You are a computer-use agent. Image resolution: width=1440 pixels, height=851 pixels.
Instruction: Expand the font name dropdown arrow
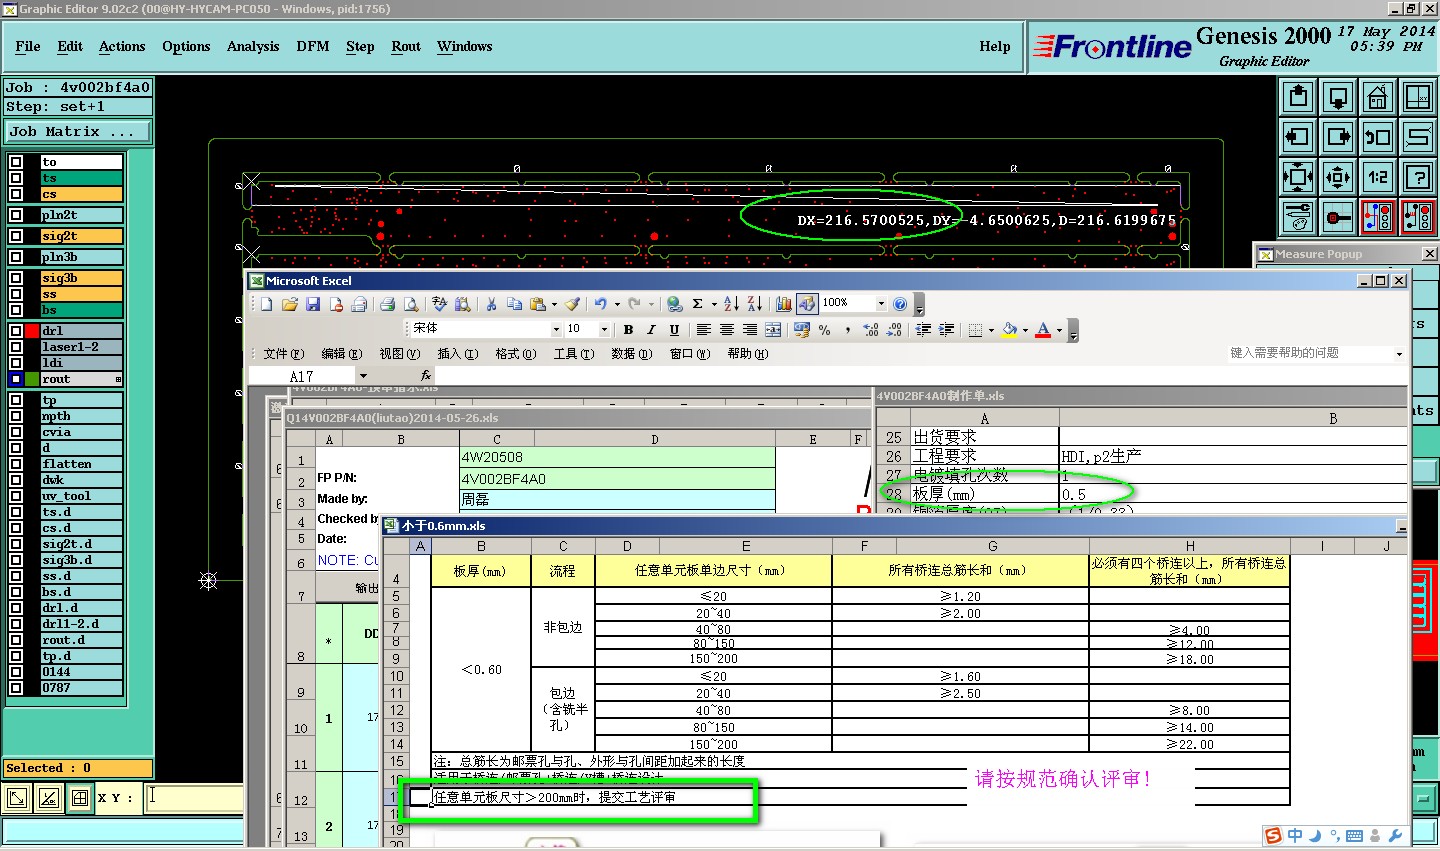click(556, 330)
